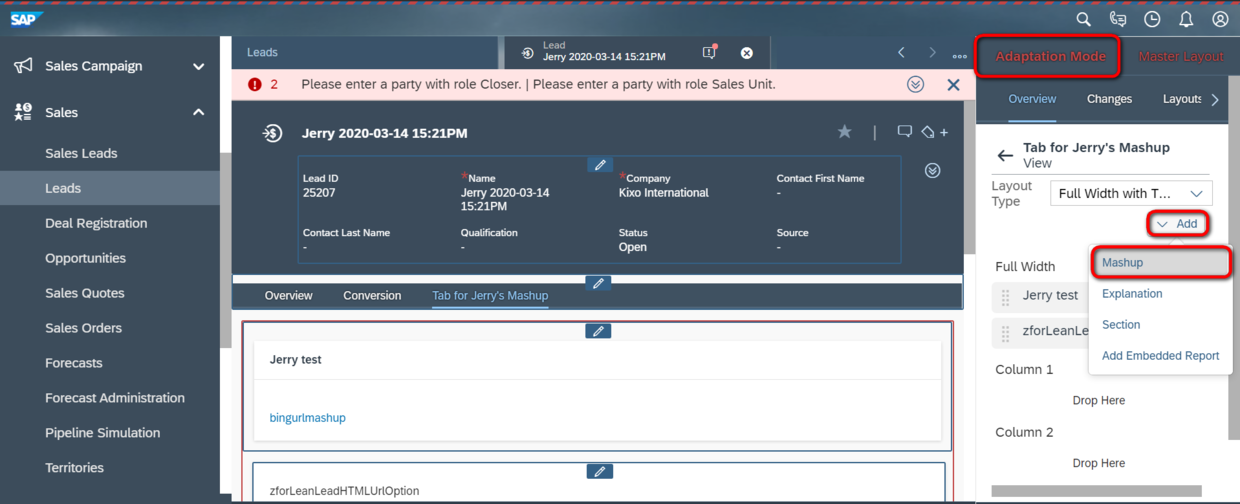The image size is (1240, 504).
Task: Switch to Overview tab in adaptation panel
Action: point(1032,99)
